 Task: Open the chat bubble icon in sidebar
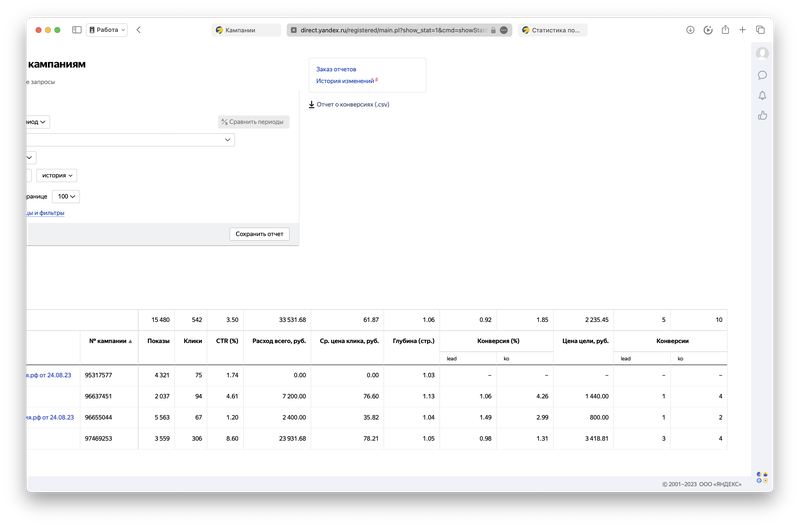[762, 75]
